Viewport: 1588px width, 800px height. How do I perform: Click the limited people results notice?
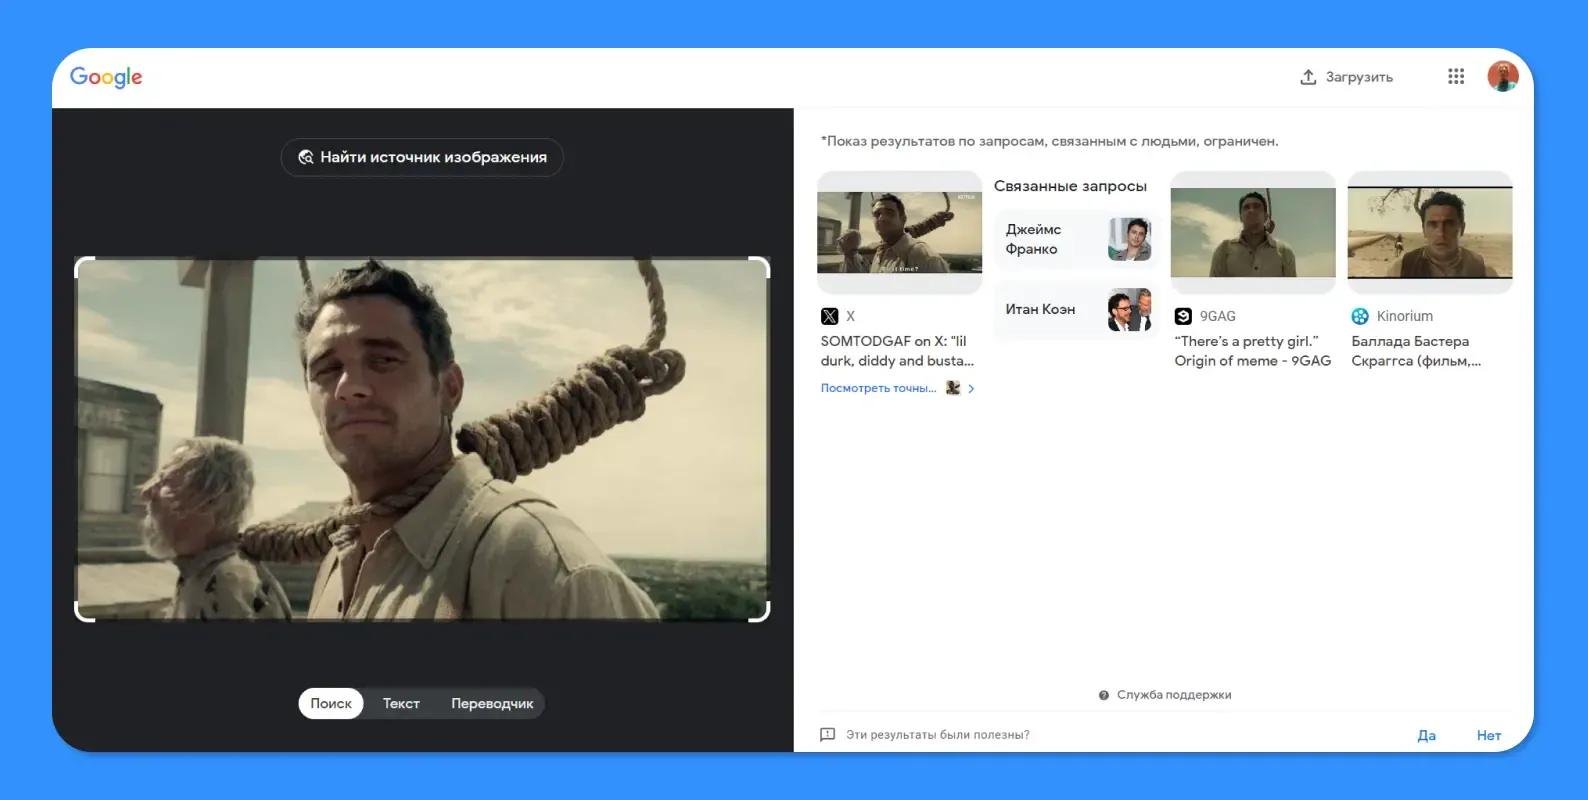tap(1049, 141)
